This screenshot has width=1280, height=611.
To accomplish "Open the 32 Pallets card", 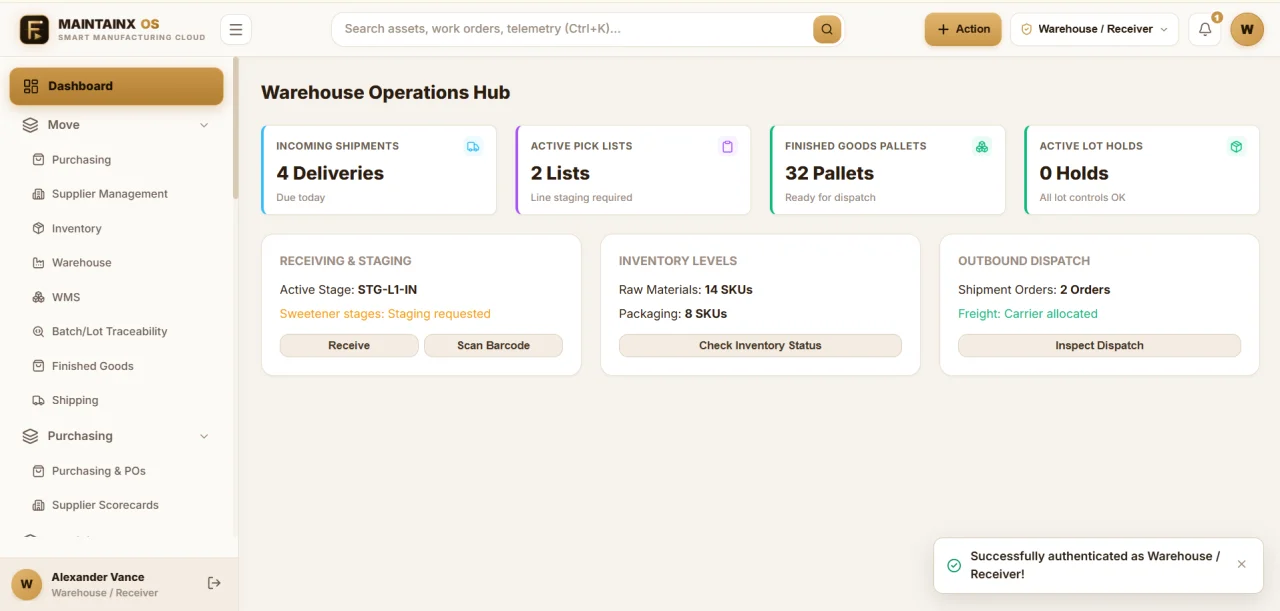I will click(888, 170).
